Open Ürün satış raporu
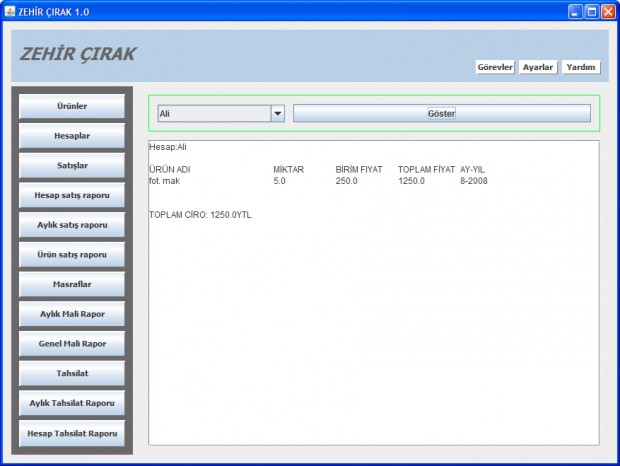Screen dimensions: 620x466 click(72, 254)
